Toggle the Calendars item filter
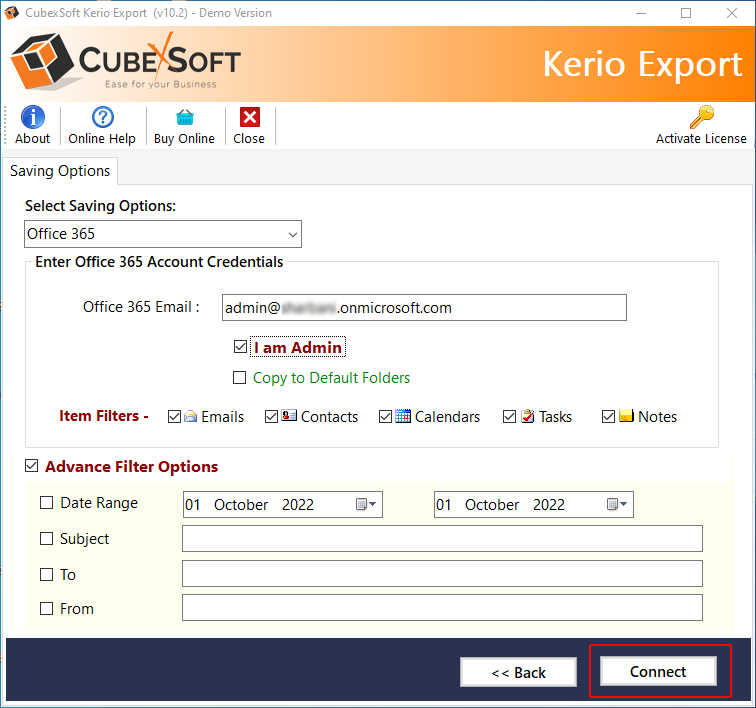This screenshot has height=708, width=756. (x=386, y=417)
